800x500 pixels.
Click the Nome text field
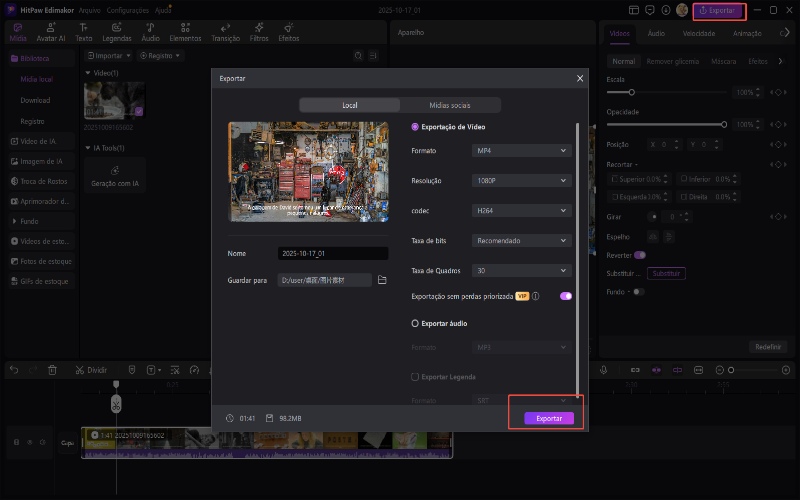point(332,254)
